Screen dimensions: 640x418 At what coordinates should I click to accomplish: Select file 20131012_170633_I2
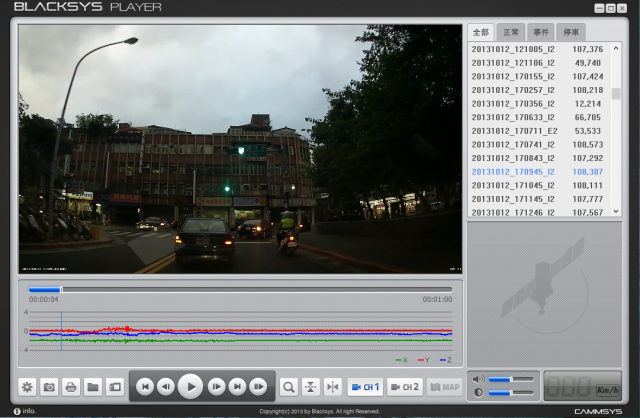540,117
